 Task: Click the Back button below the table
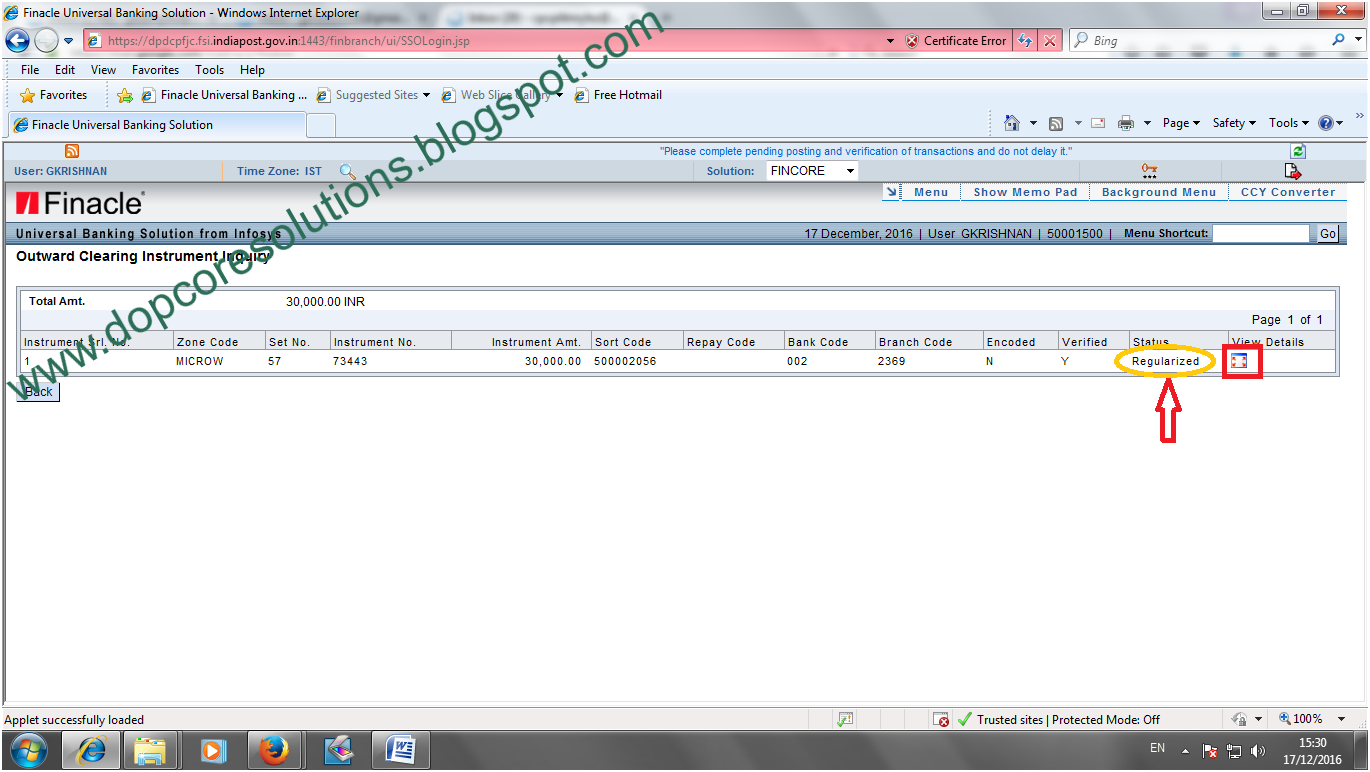(39, 391)
